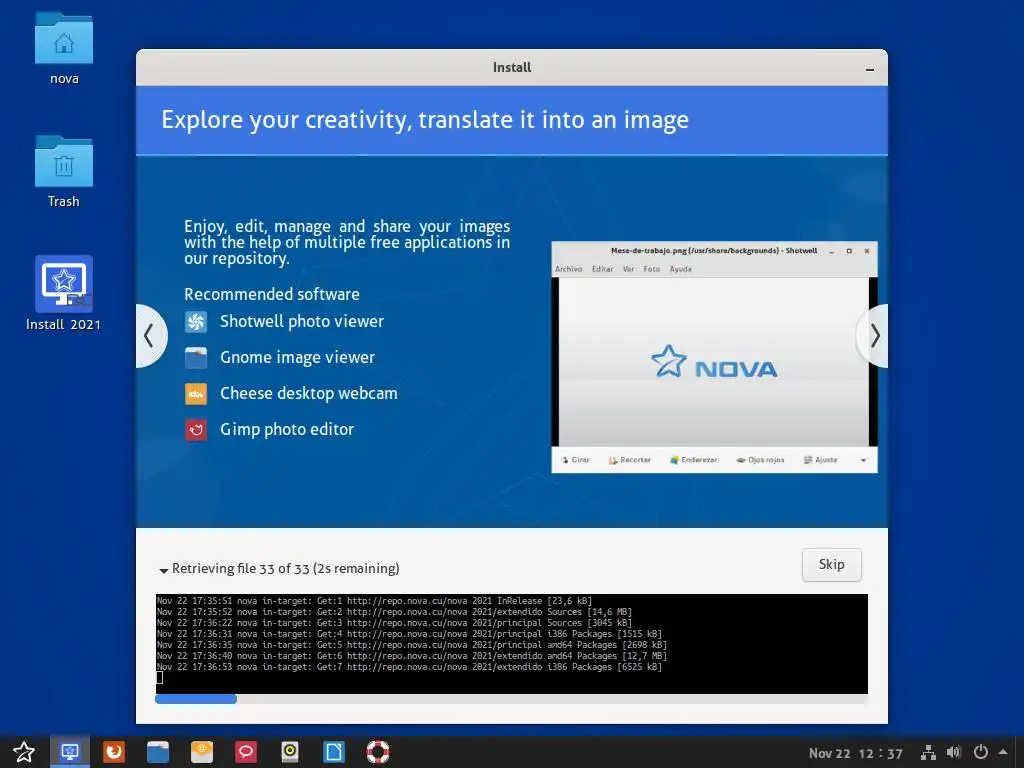
Task: Open the music player taskbar icon
Action: [x=290, y=752]
